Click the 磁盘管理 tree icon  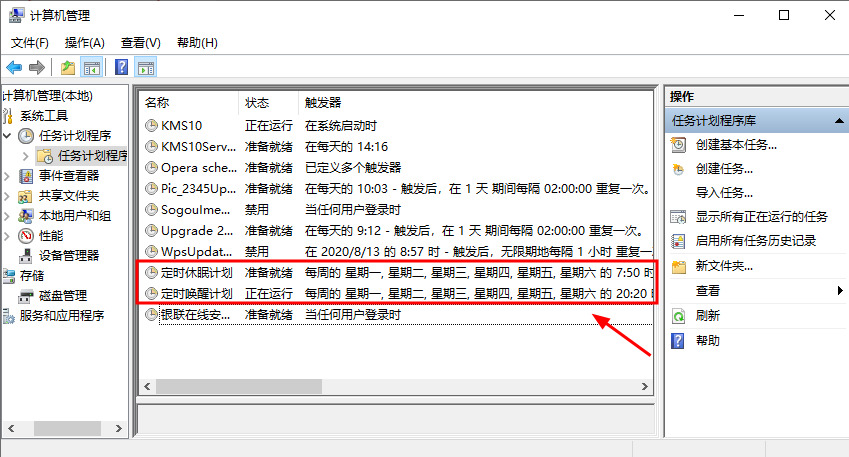pos(26,296)
